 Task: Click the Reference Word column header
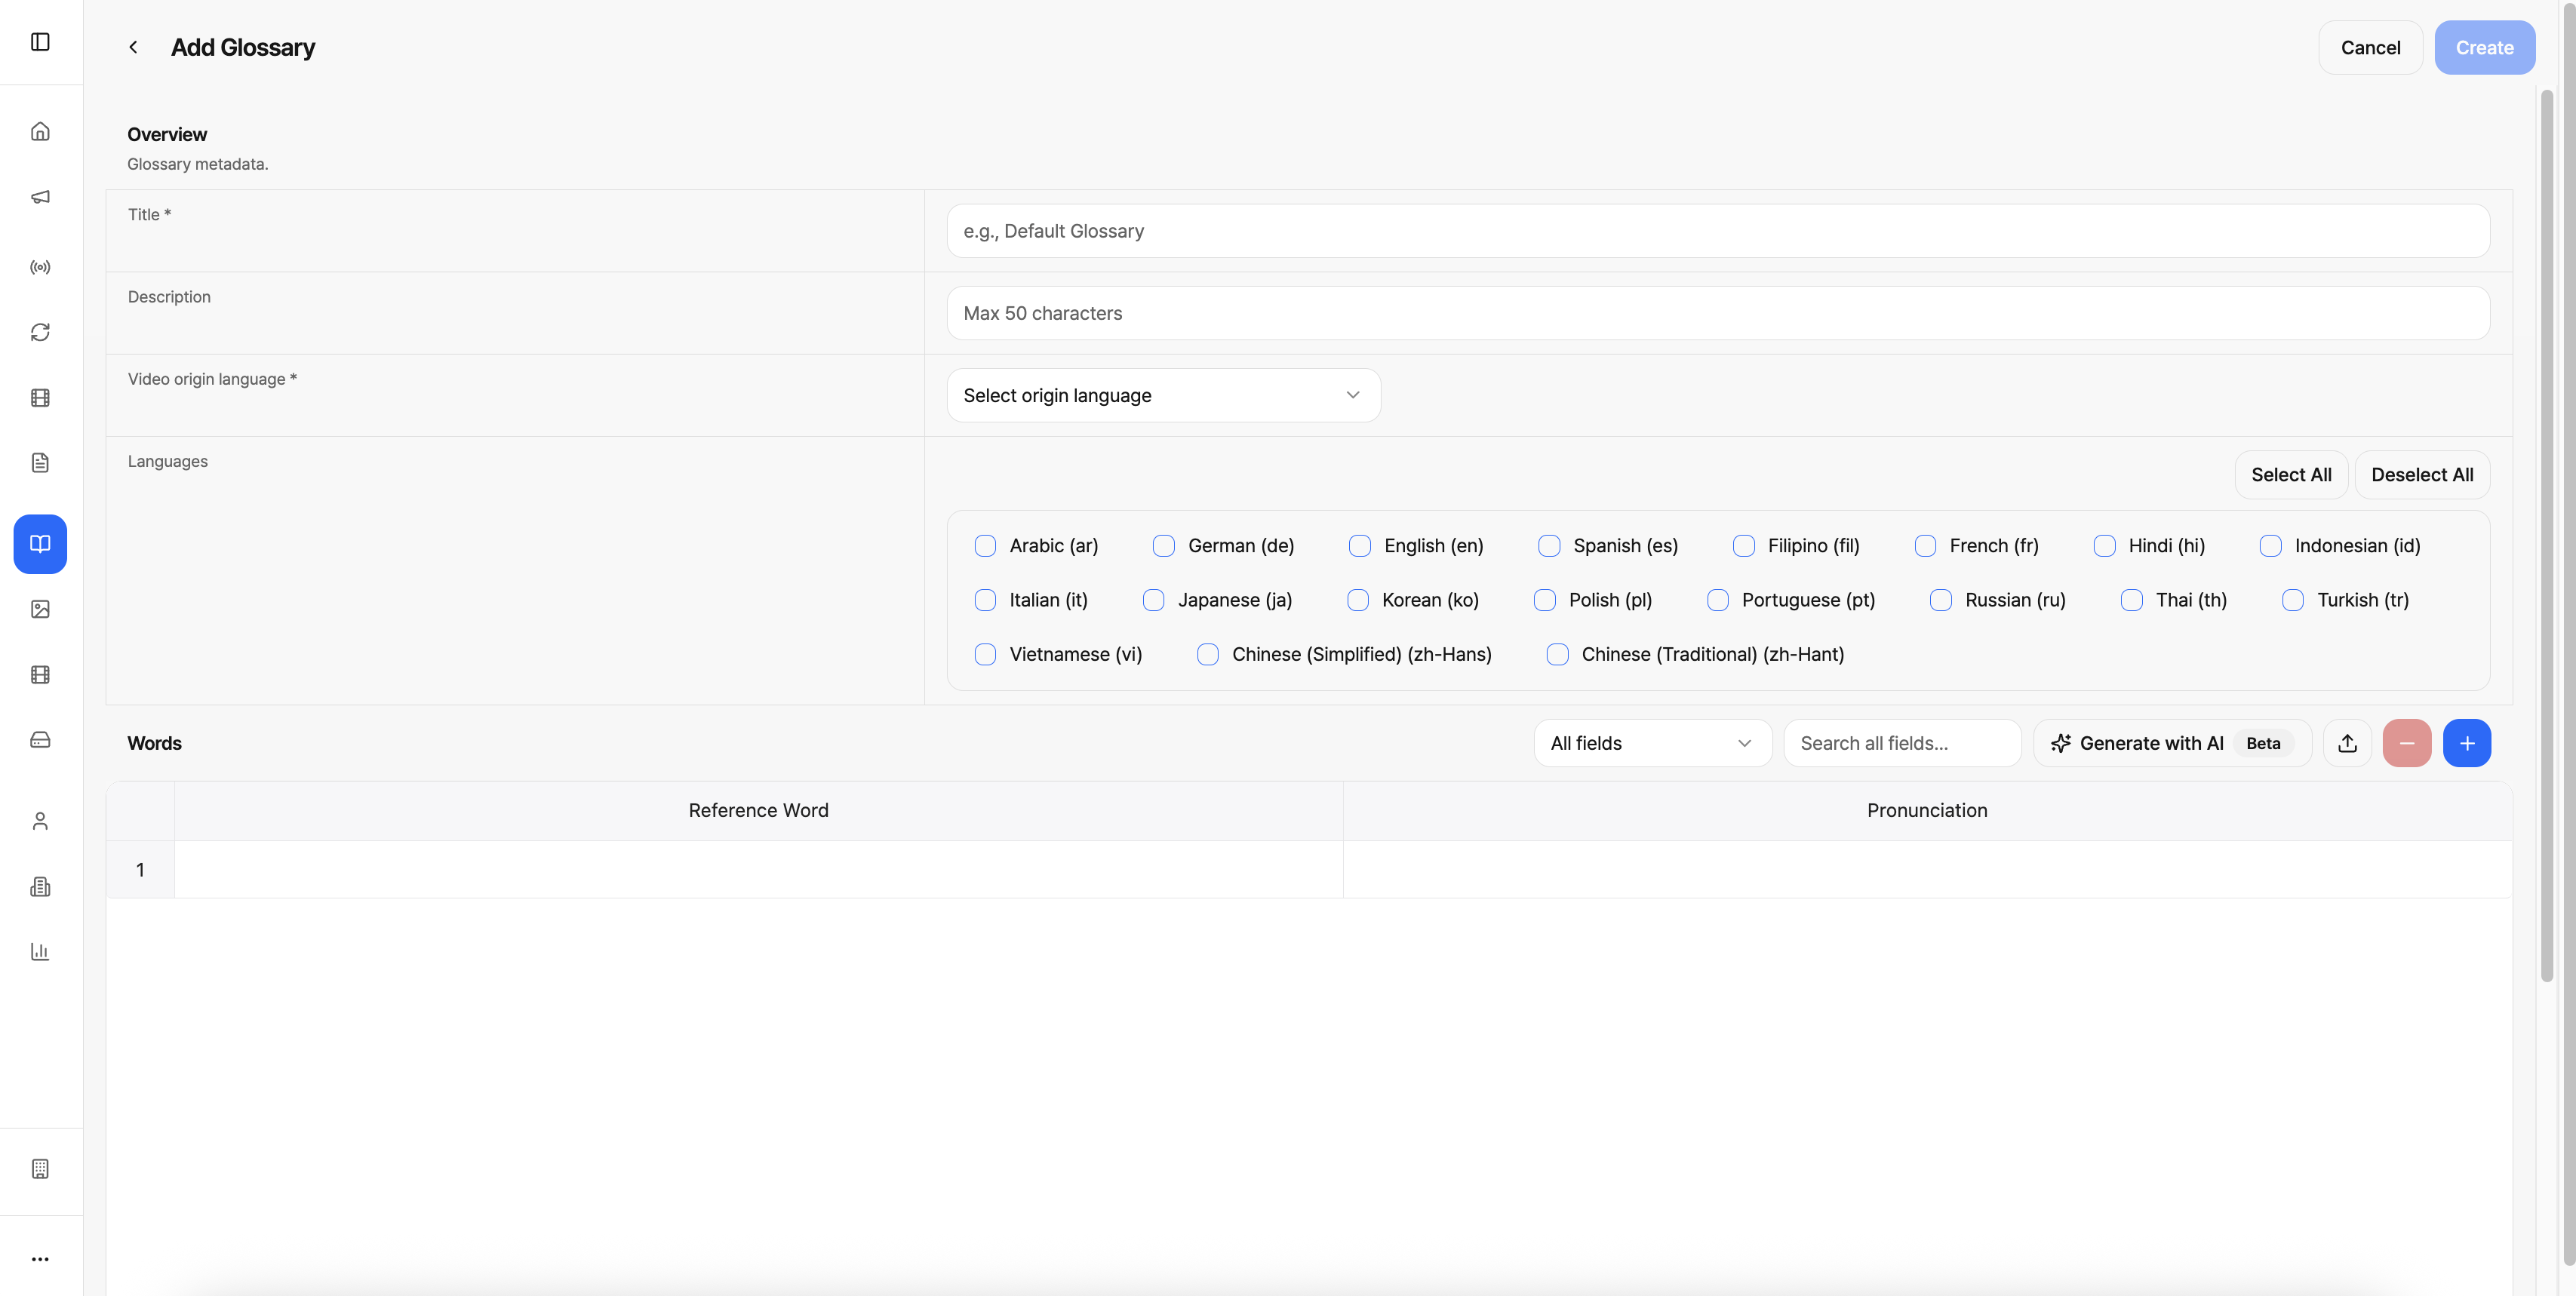click(759, 810)
